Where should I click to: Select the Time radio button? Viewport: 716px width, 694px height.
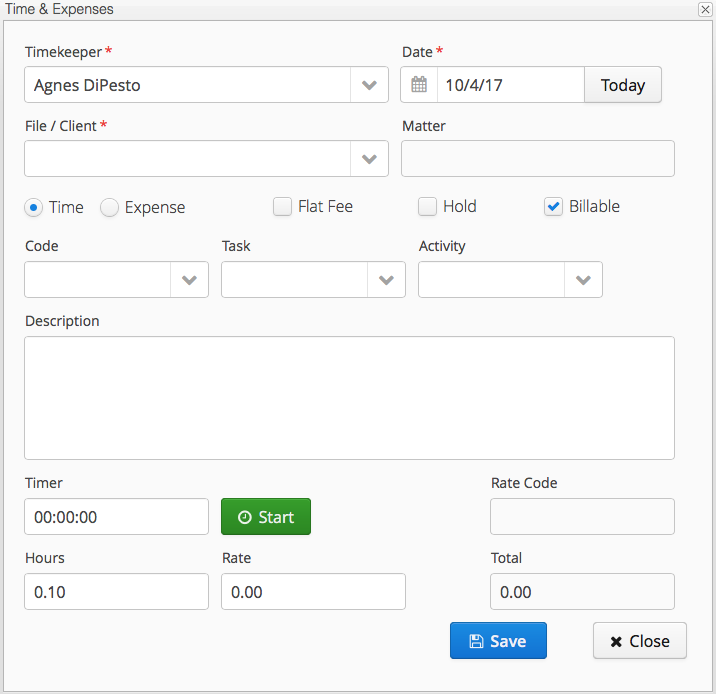coord(34,207)
